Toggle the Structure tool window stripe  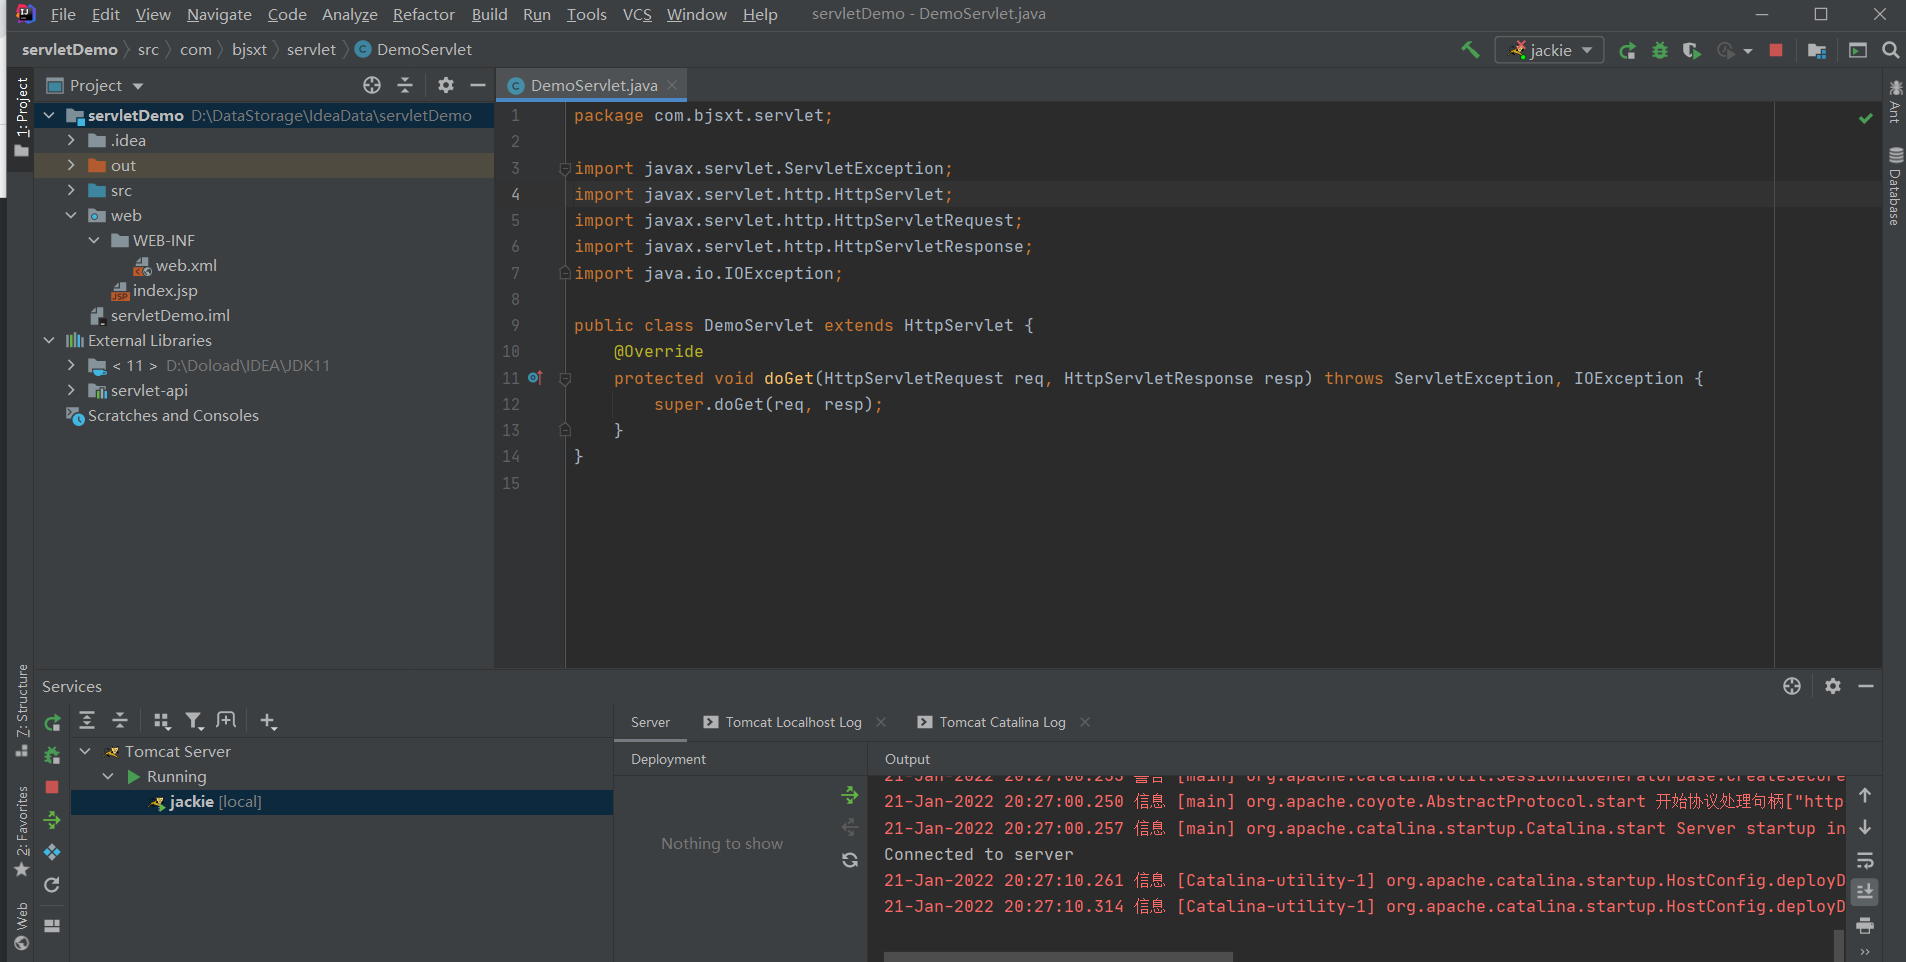tap(21, 710)
